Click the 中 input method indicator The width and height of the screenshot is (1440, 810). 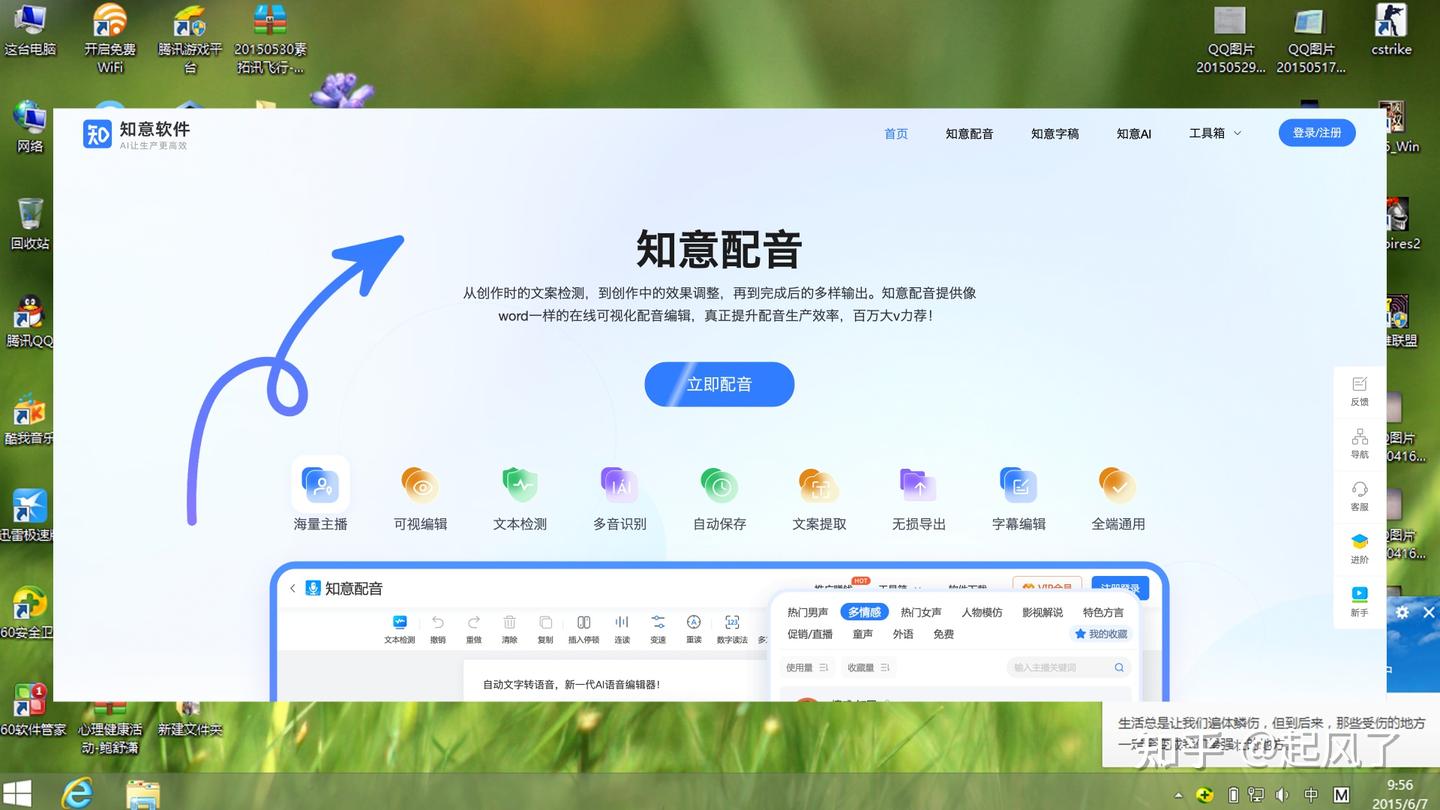(x=1311, y=795)
